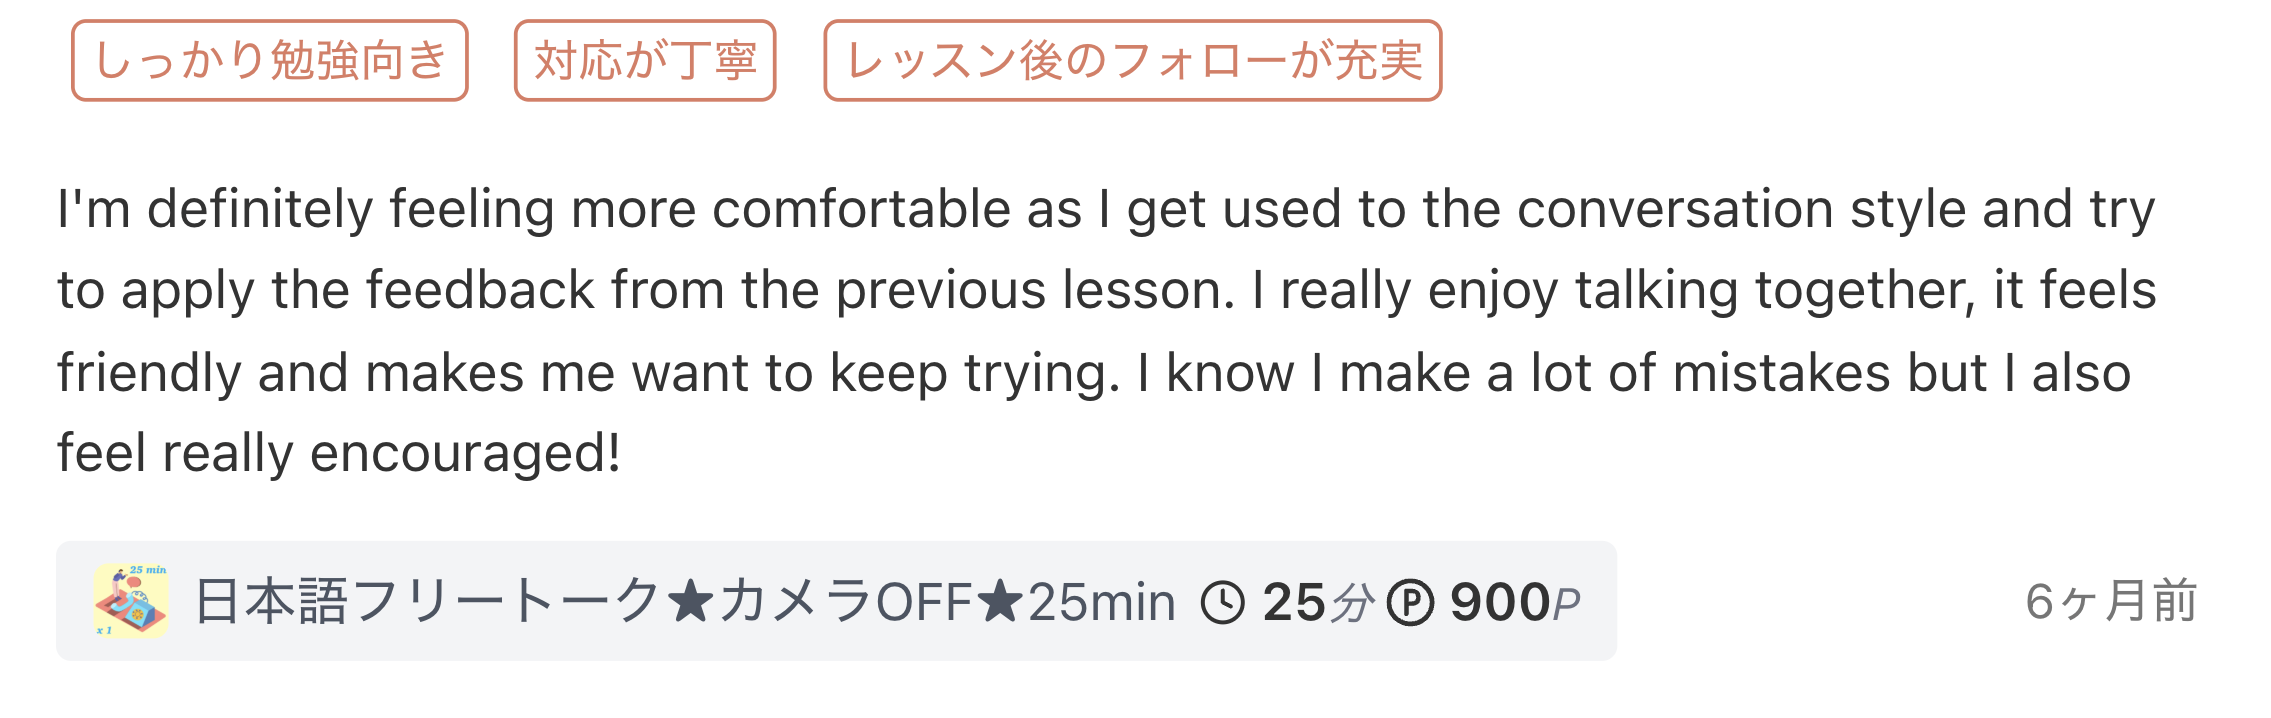Click the second star before 25min
Image resolution: width=2271 pixels, height=718 pixels.
(x=1000, y=603)
